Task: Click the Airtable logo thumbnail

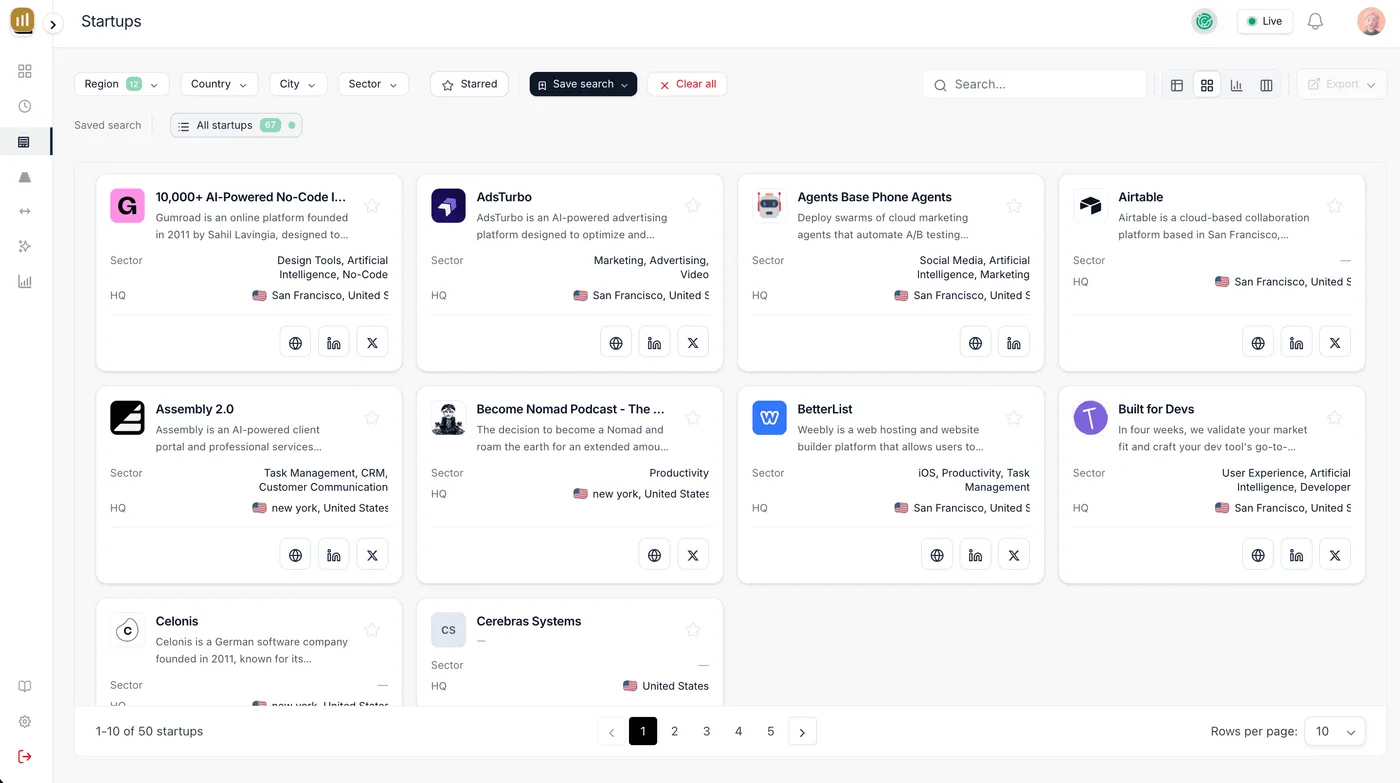Action: coord(1090,206)
